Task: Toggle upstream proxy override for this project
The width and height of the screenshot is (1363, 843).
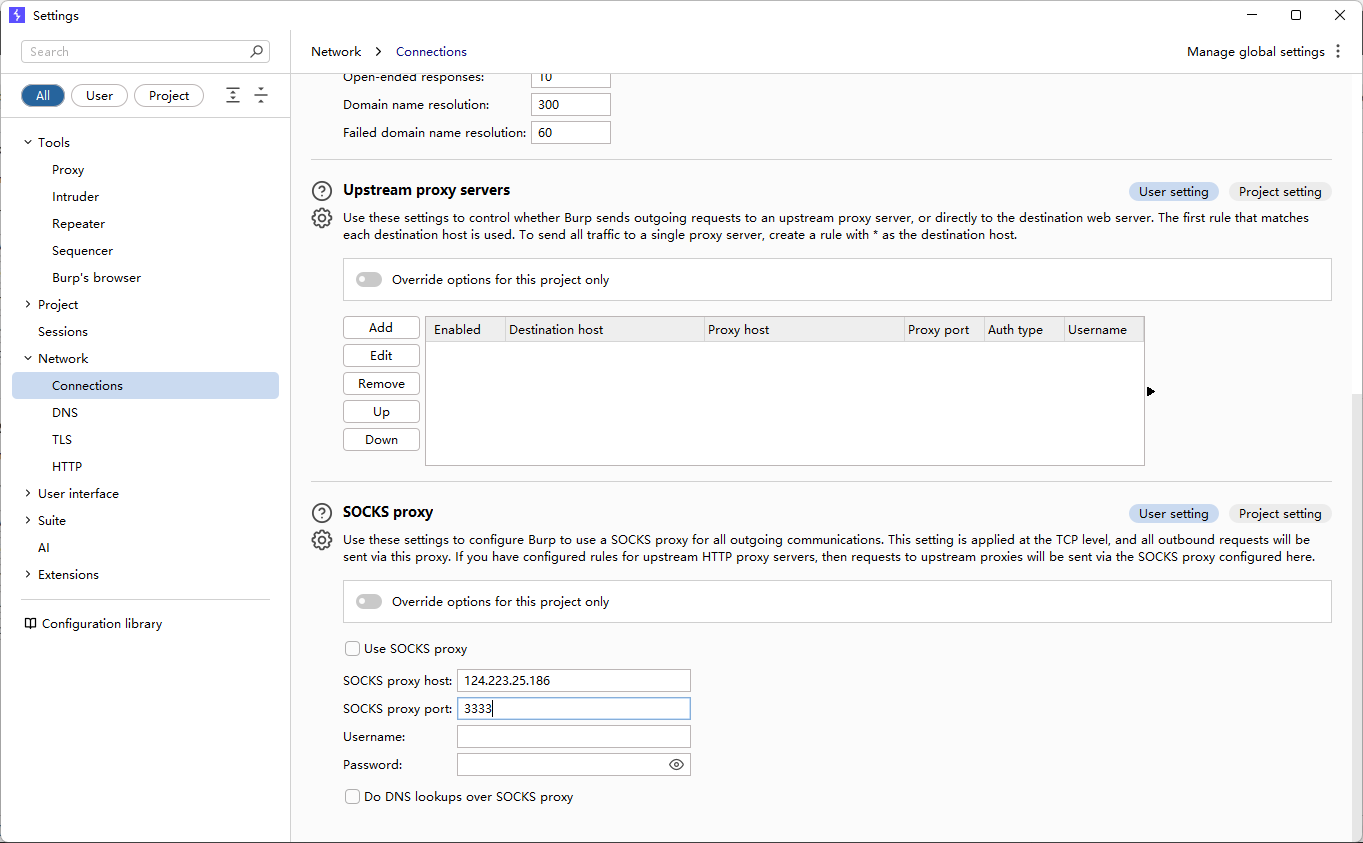Action: tap(369, 280)
